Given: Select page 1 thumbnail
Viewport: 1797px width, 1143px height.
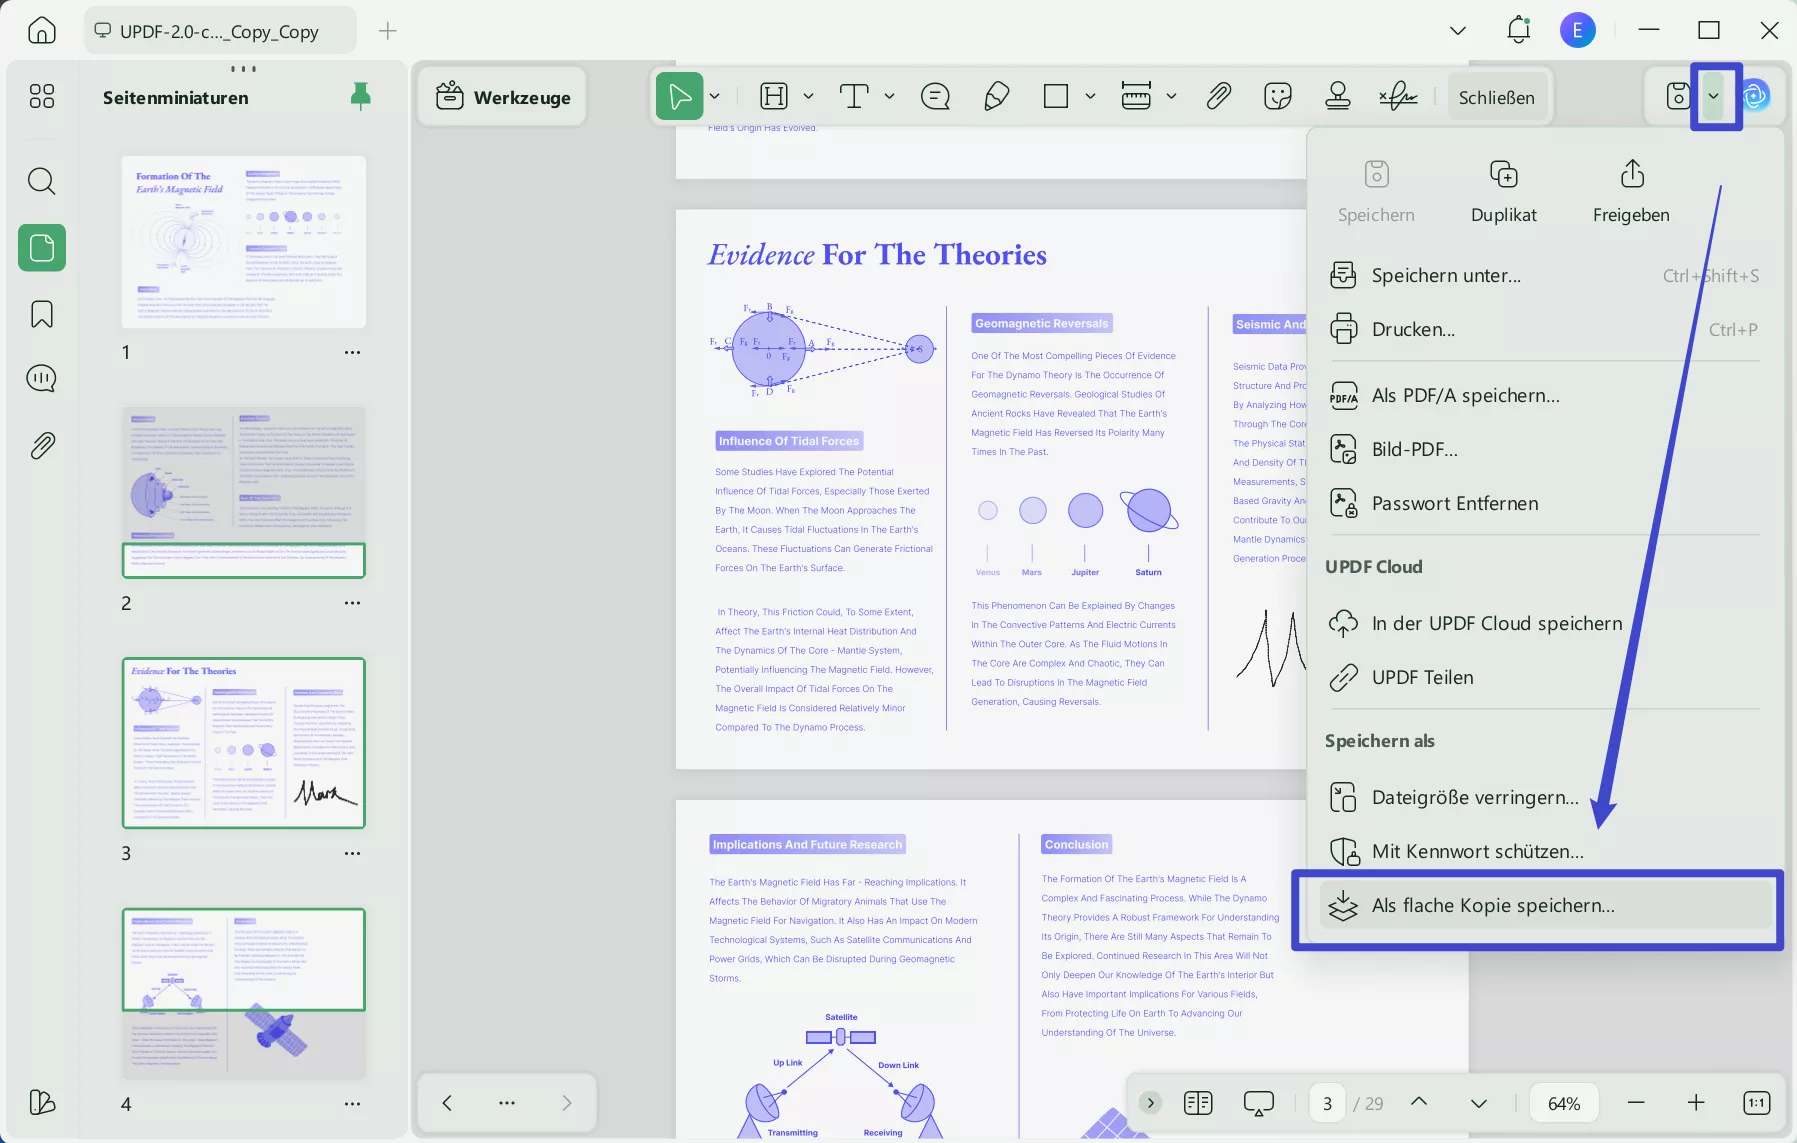Looking at the screenshot, I should click(x=243, y=242).
